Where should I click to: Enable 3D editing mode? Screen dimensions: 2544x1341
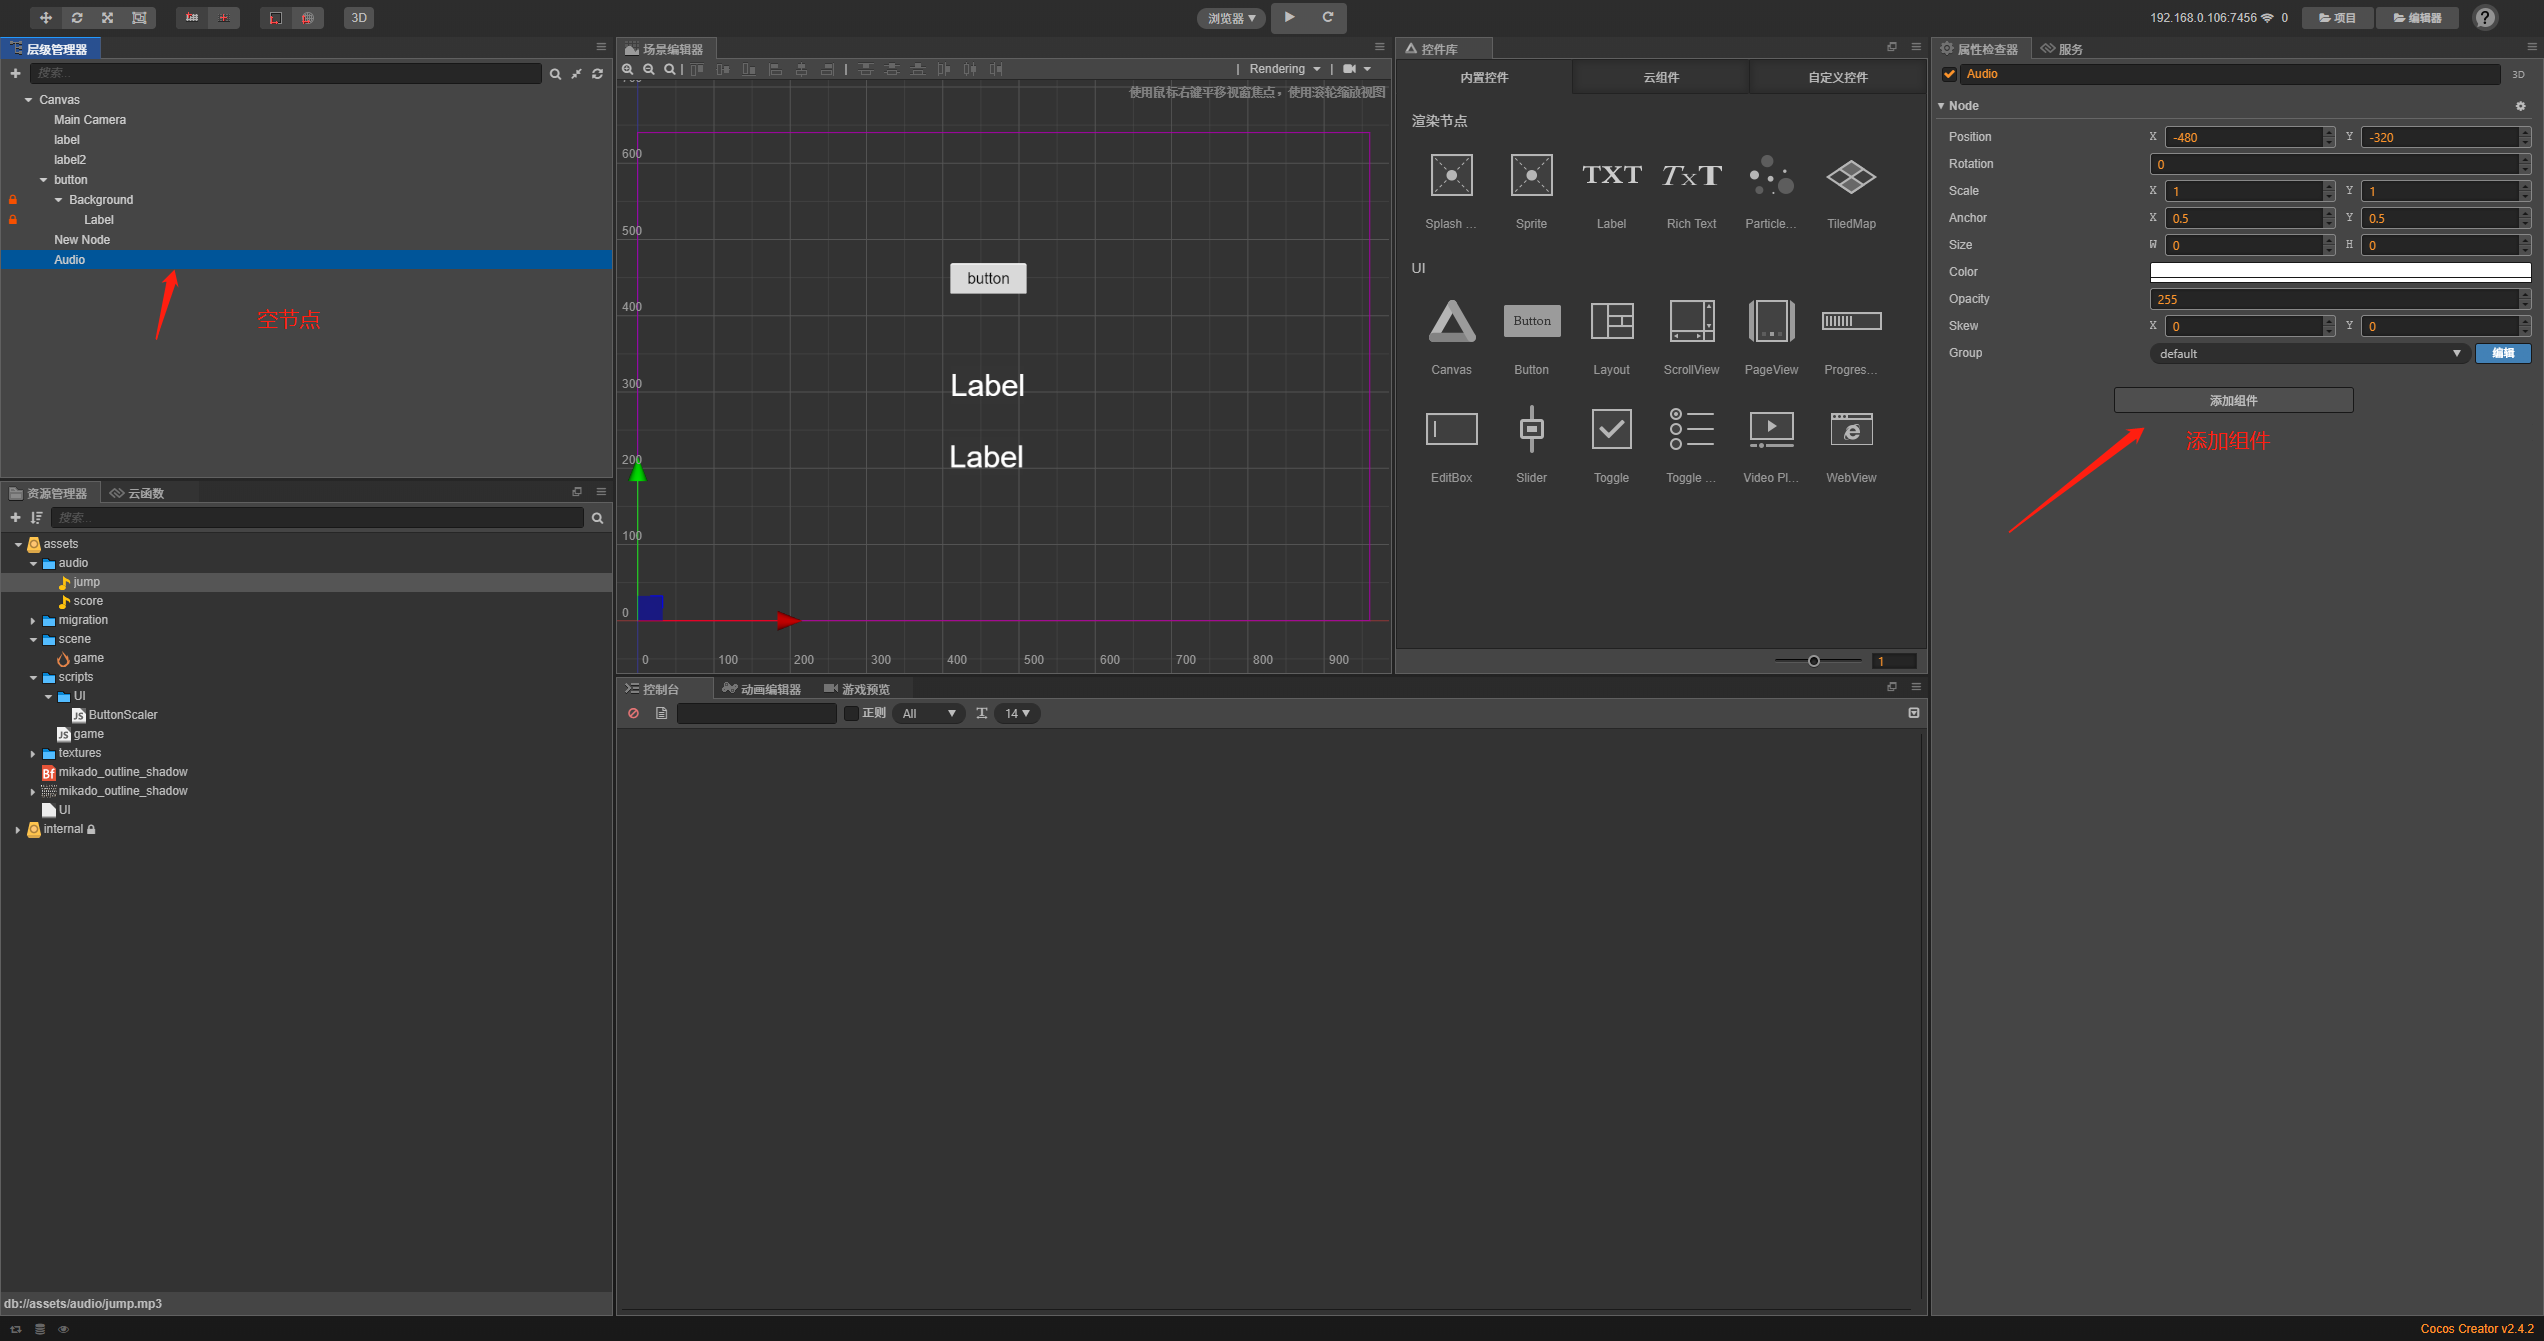[357, 17]
